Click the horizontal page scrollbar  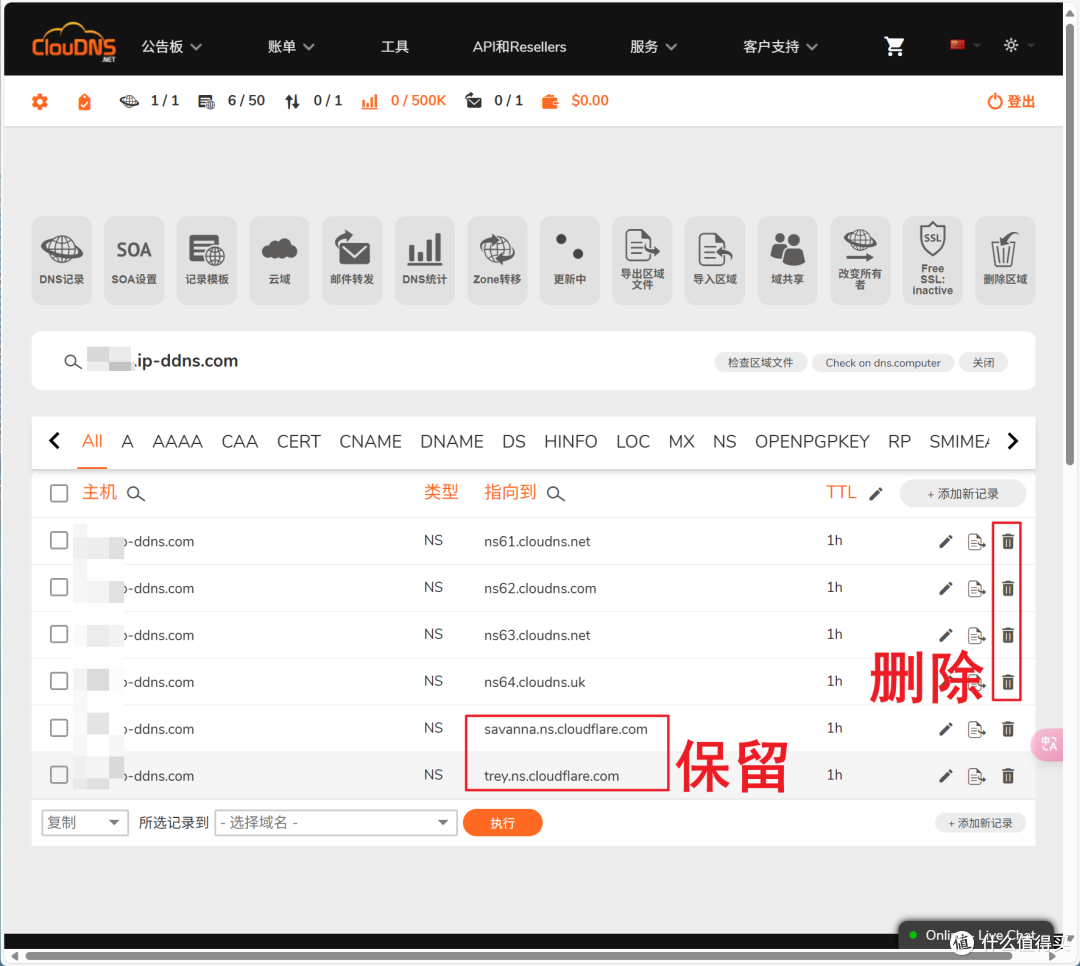[518, 956]
